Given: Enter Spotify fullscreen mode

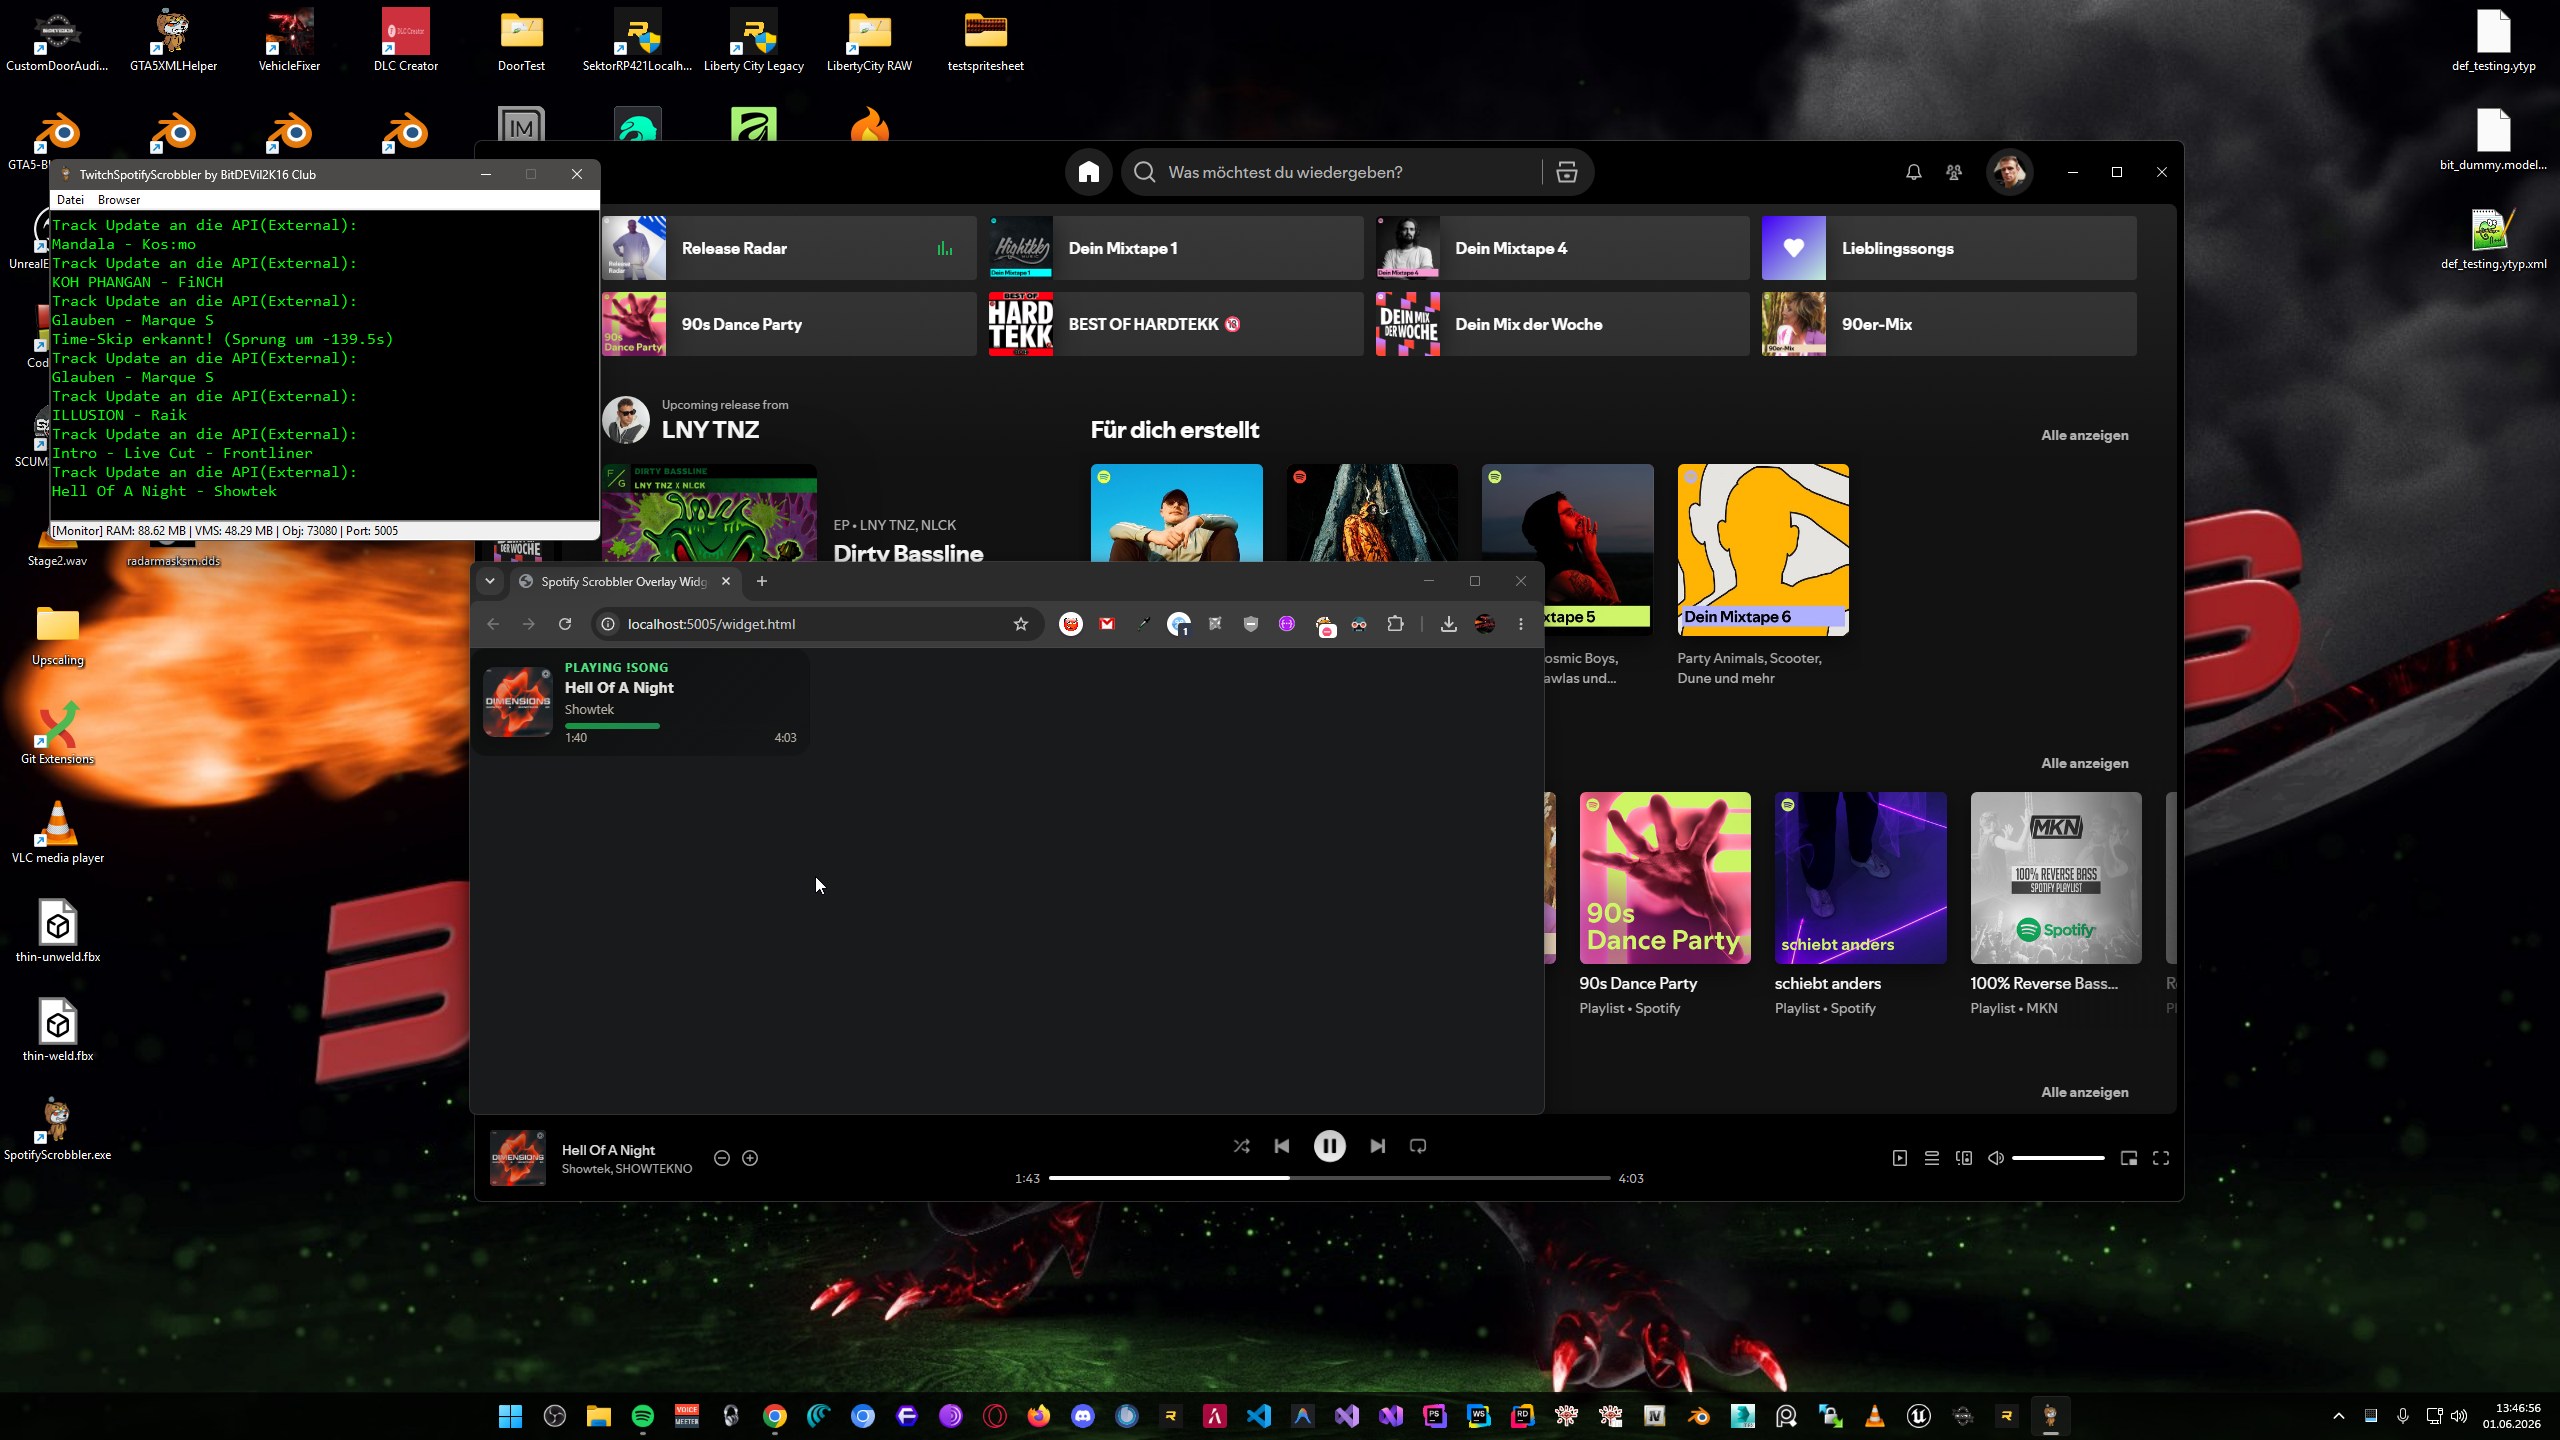Looking at the screenshot, I should (2161, 1158).
